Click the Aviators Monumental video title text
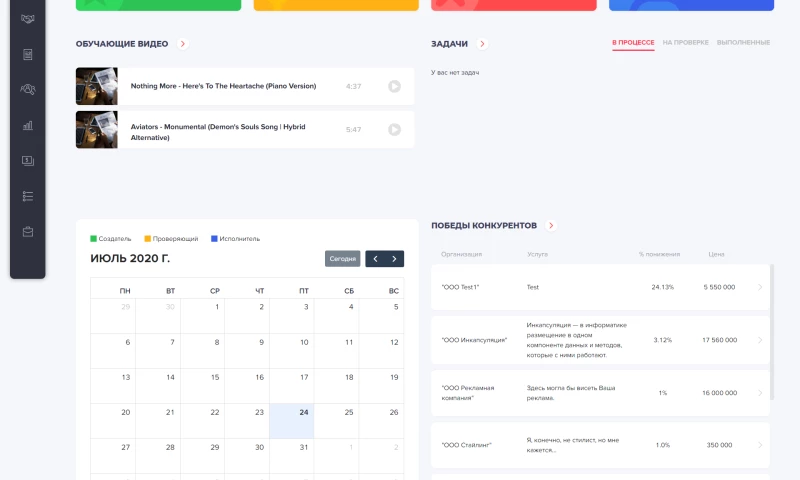 click(218, 132)
